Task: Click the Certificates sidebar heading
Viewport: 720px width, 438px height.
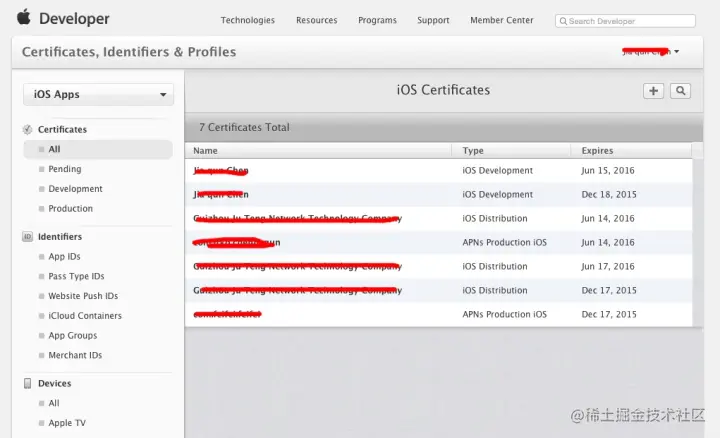Action: (62, 129)
